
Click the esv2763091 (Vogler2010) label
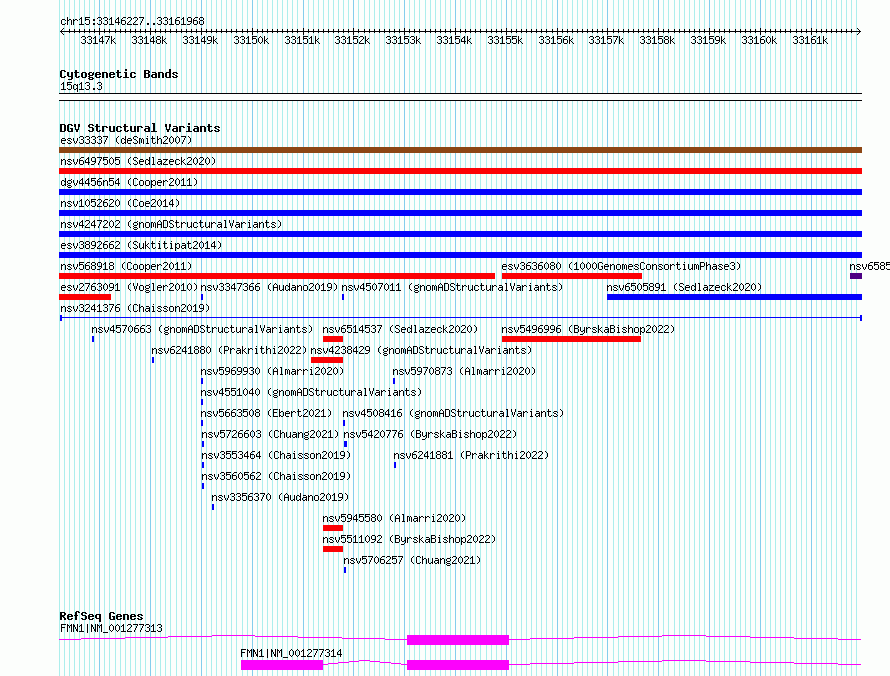129,287
